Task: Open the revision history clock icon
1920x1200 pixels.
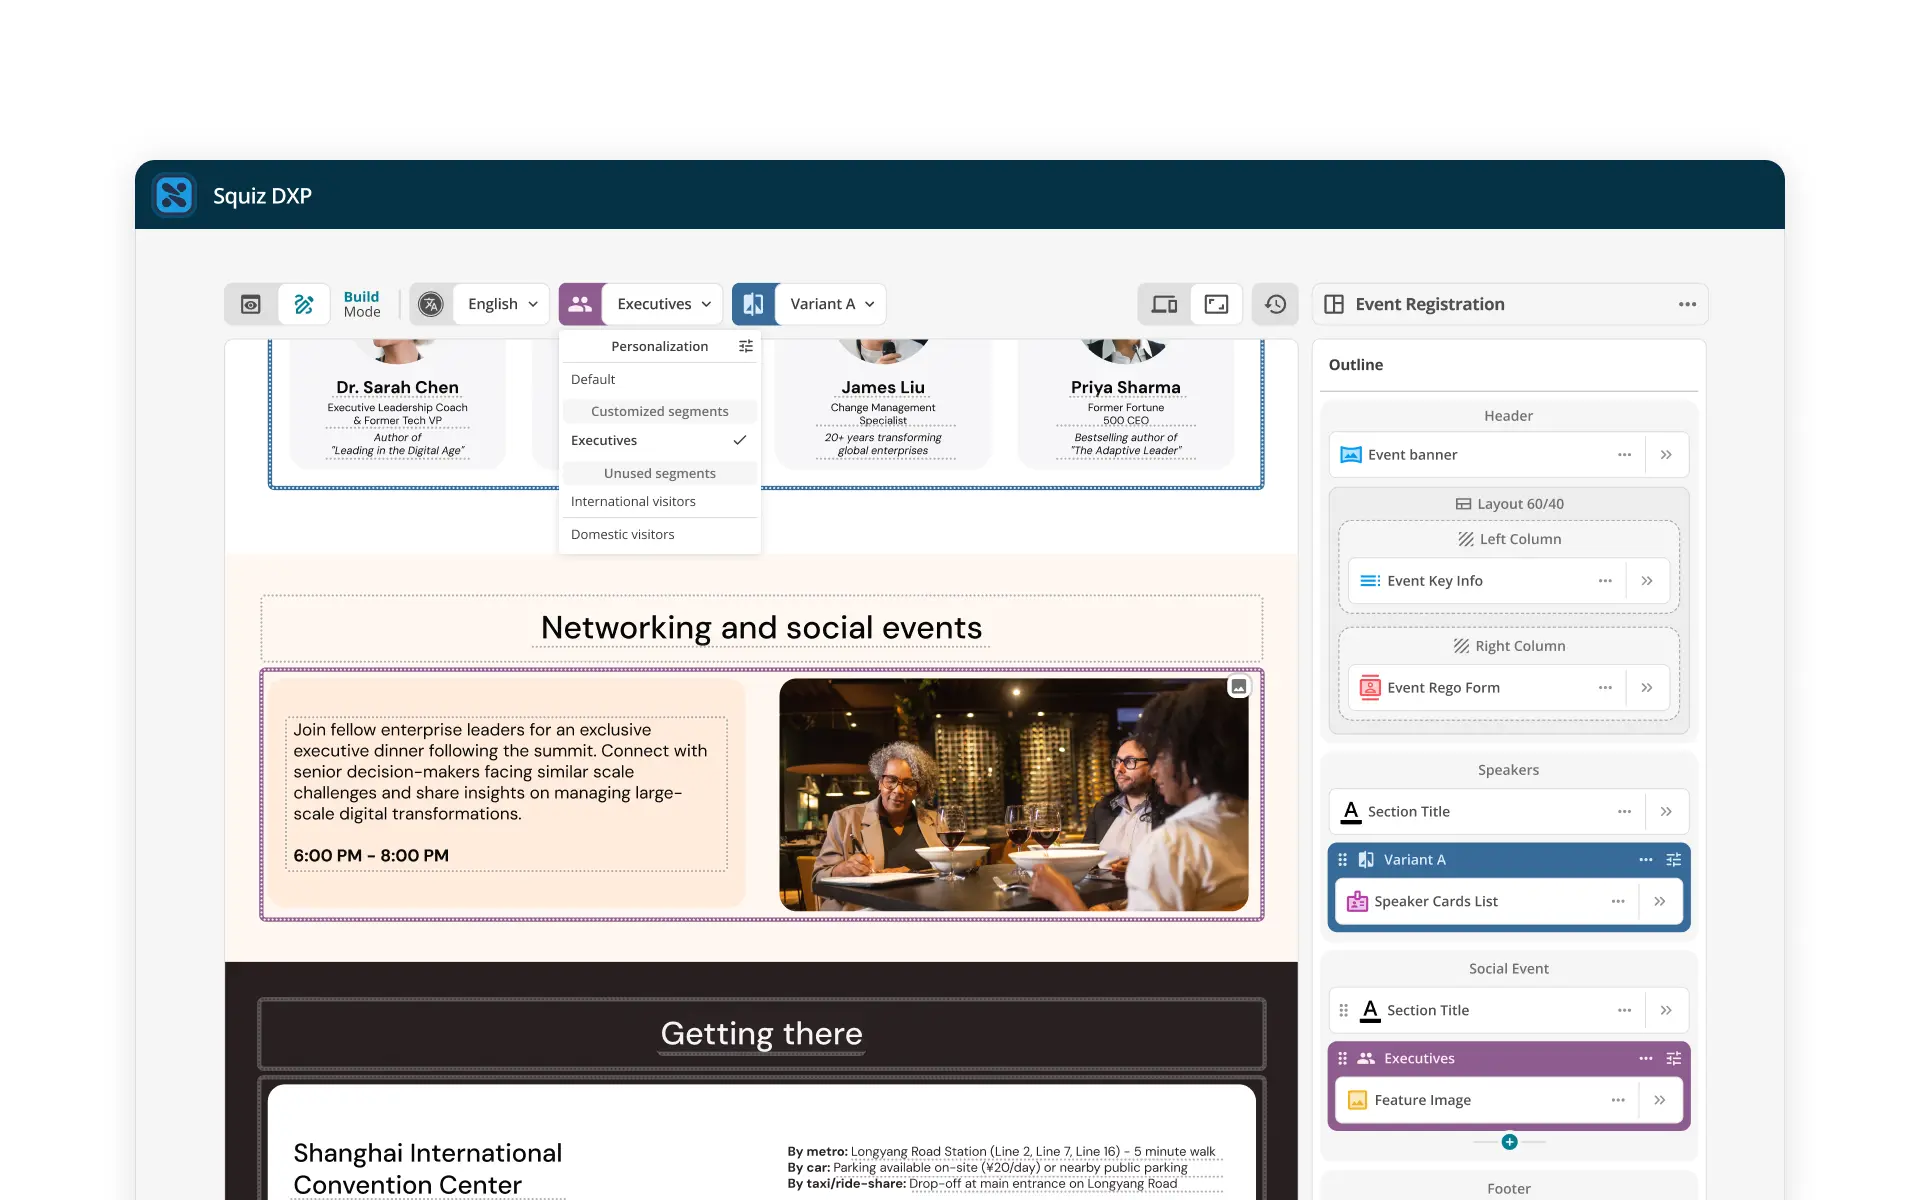Action: [x=1275, y=304]
